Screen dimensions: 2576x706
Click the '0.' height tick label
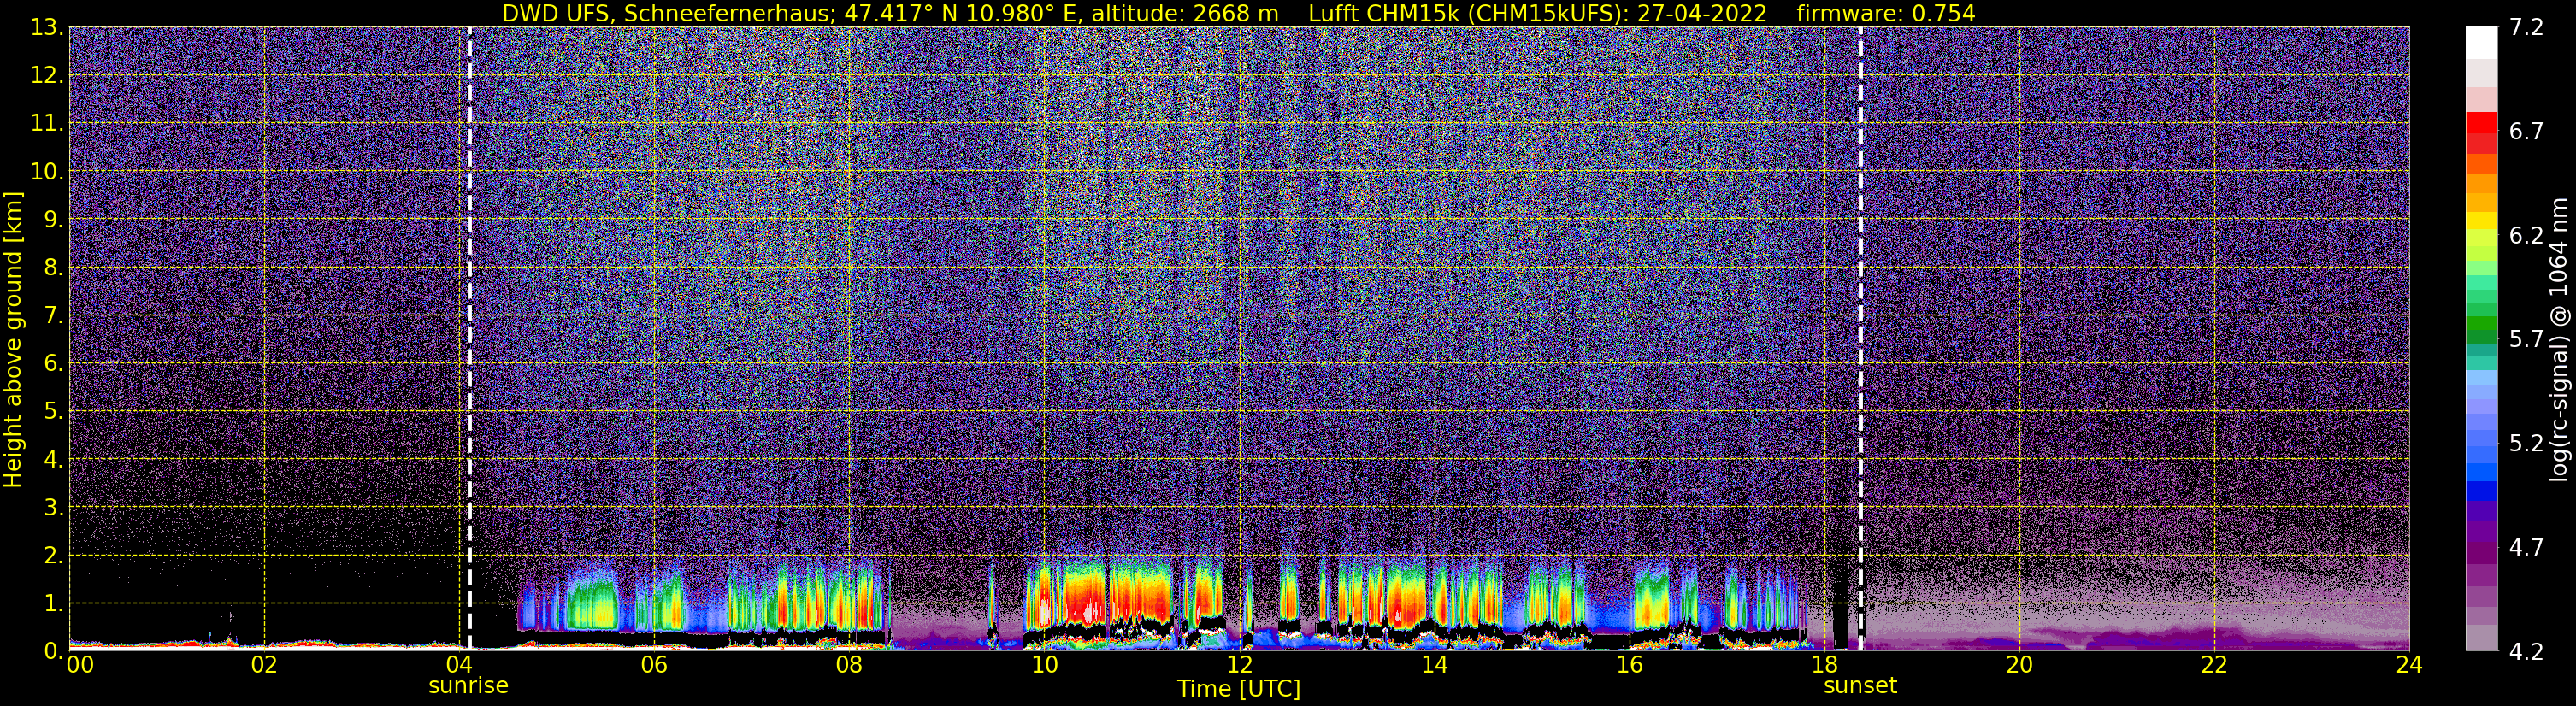tap(53, 650)
